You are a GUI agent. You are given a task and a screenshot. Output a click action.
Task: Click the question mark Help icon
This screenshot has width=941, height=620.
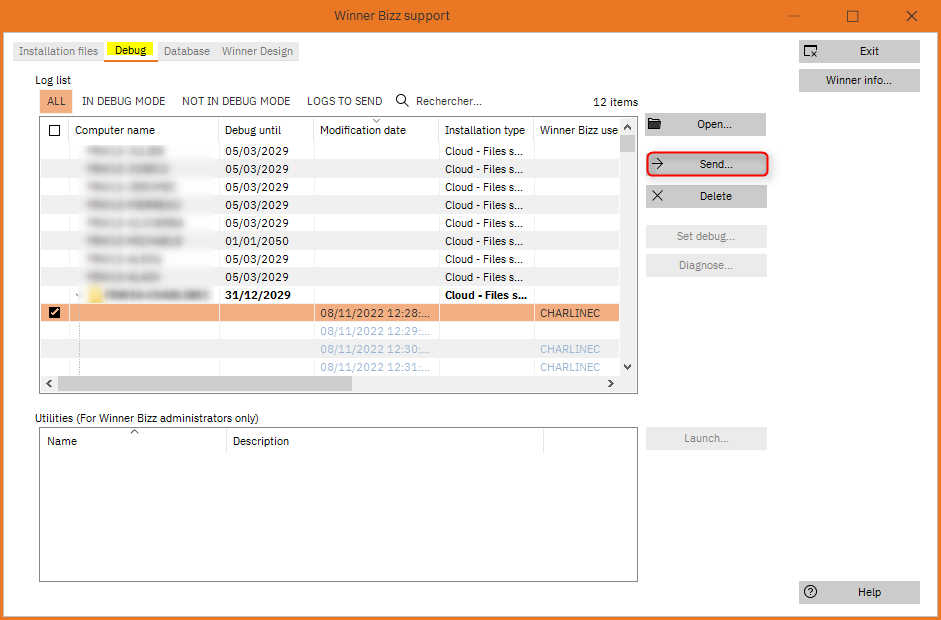[810, 592]
